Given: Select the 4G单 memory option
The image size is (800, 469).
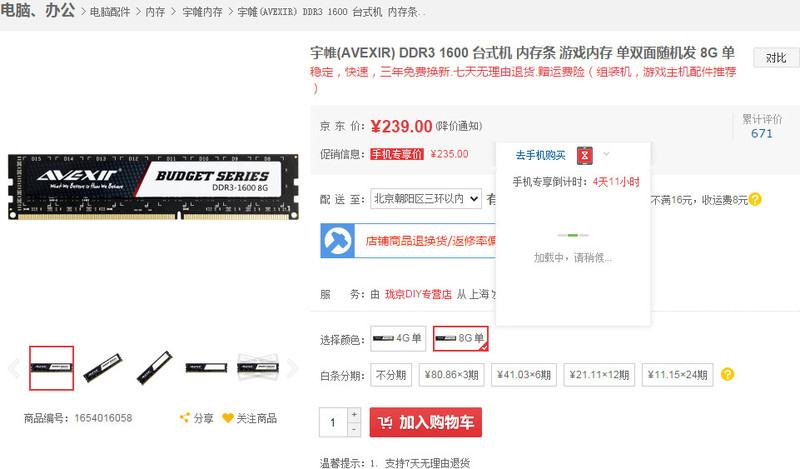Looking at the screenshot, I should tap(398, 338).
